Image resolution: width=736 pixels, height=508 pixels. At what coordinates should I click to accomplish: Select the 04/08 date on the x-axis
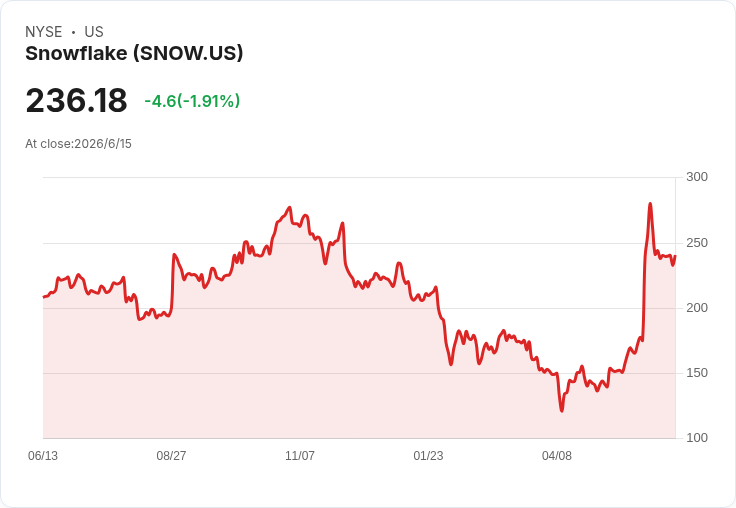coord(557,455)
